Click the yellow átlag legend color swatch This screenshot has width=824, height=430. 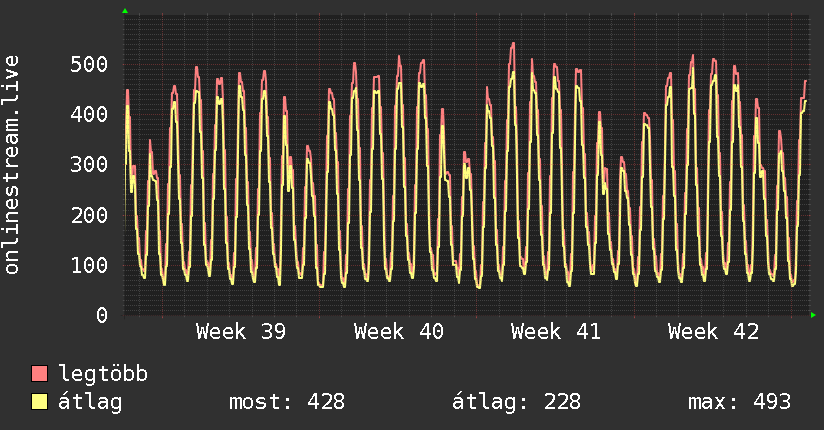click(x=39, y=402)
